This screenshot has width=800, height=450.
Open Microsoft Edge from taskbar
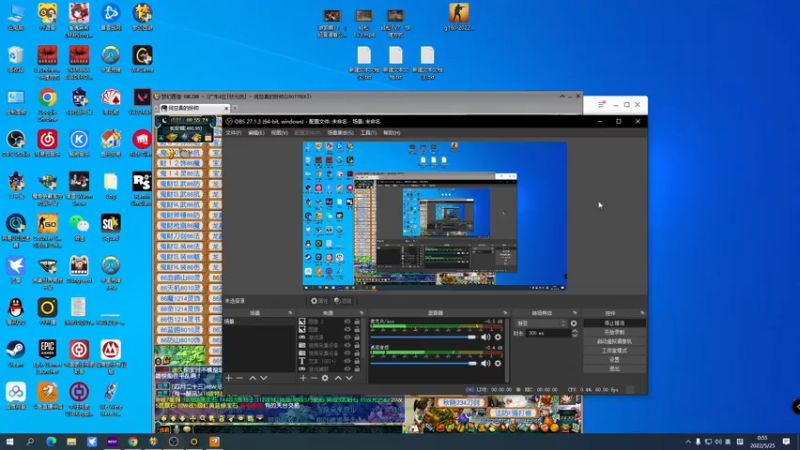coord(51,441)
